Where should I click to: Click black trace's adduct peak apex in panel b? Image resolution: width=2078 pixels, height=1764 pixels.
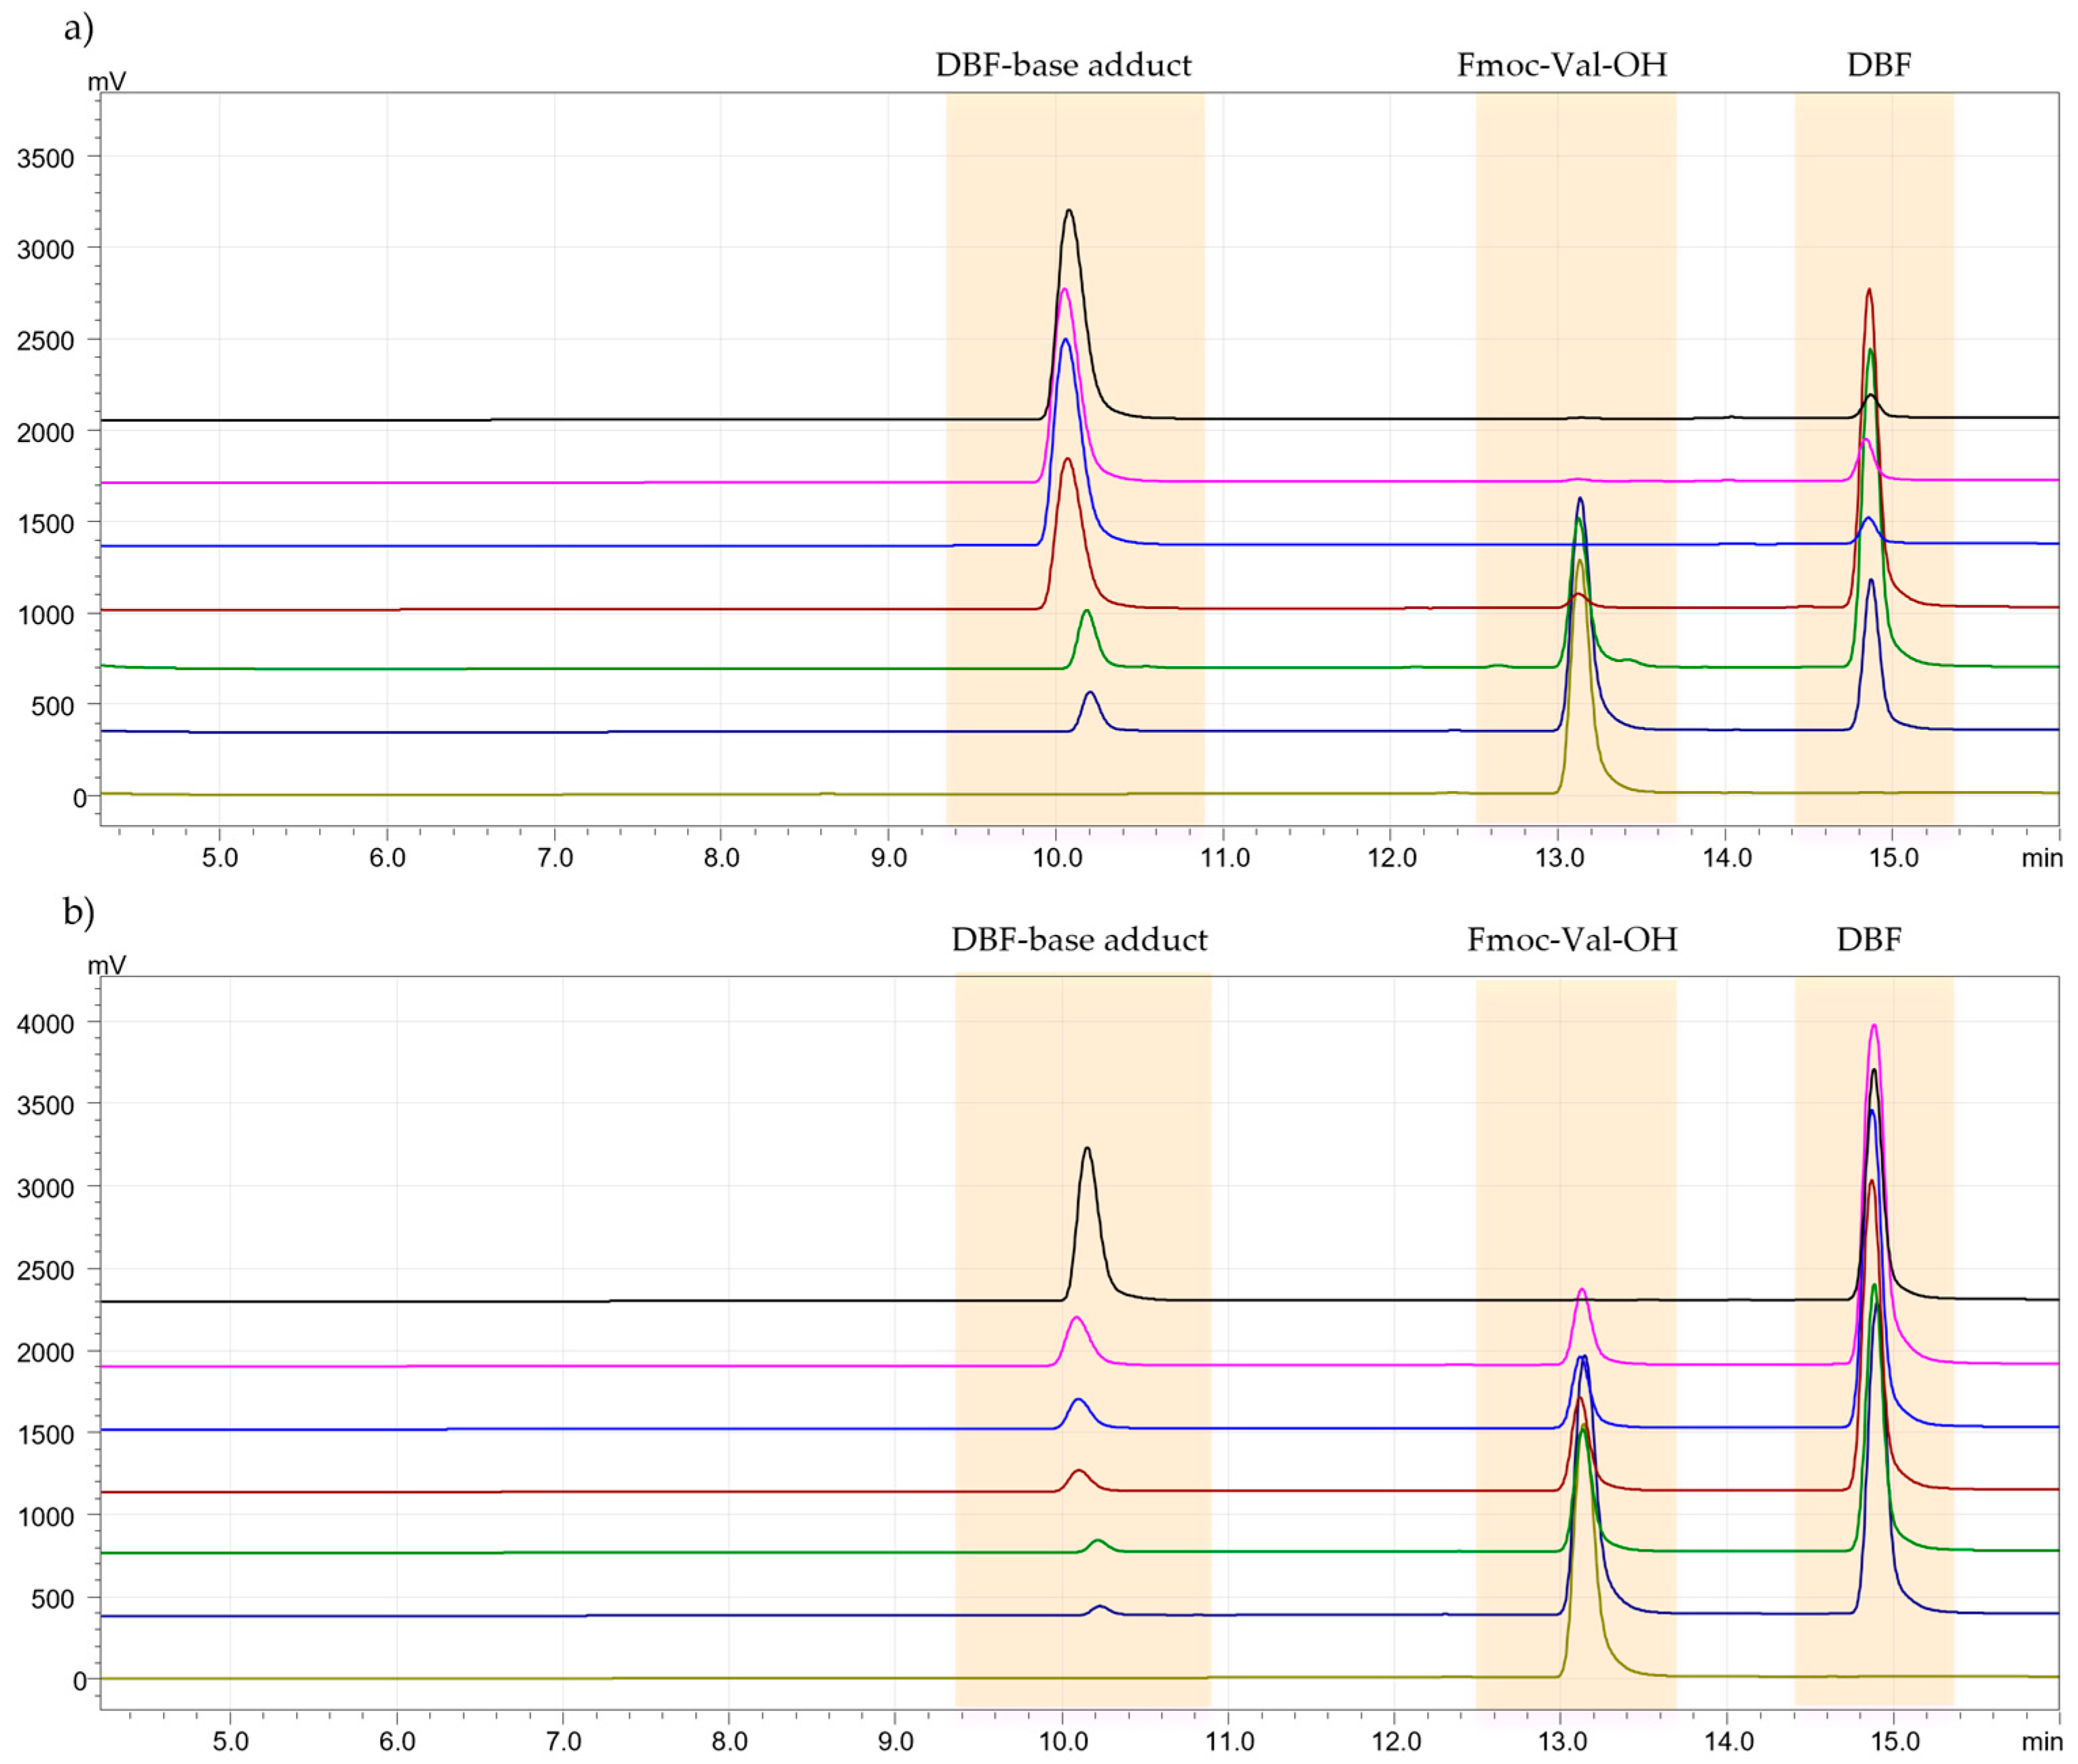(1087, 1148)
